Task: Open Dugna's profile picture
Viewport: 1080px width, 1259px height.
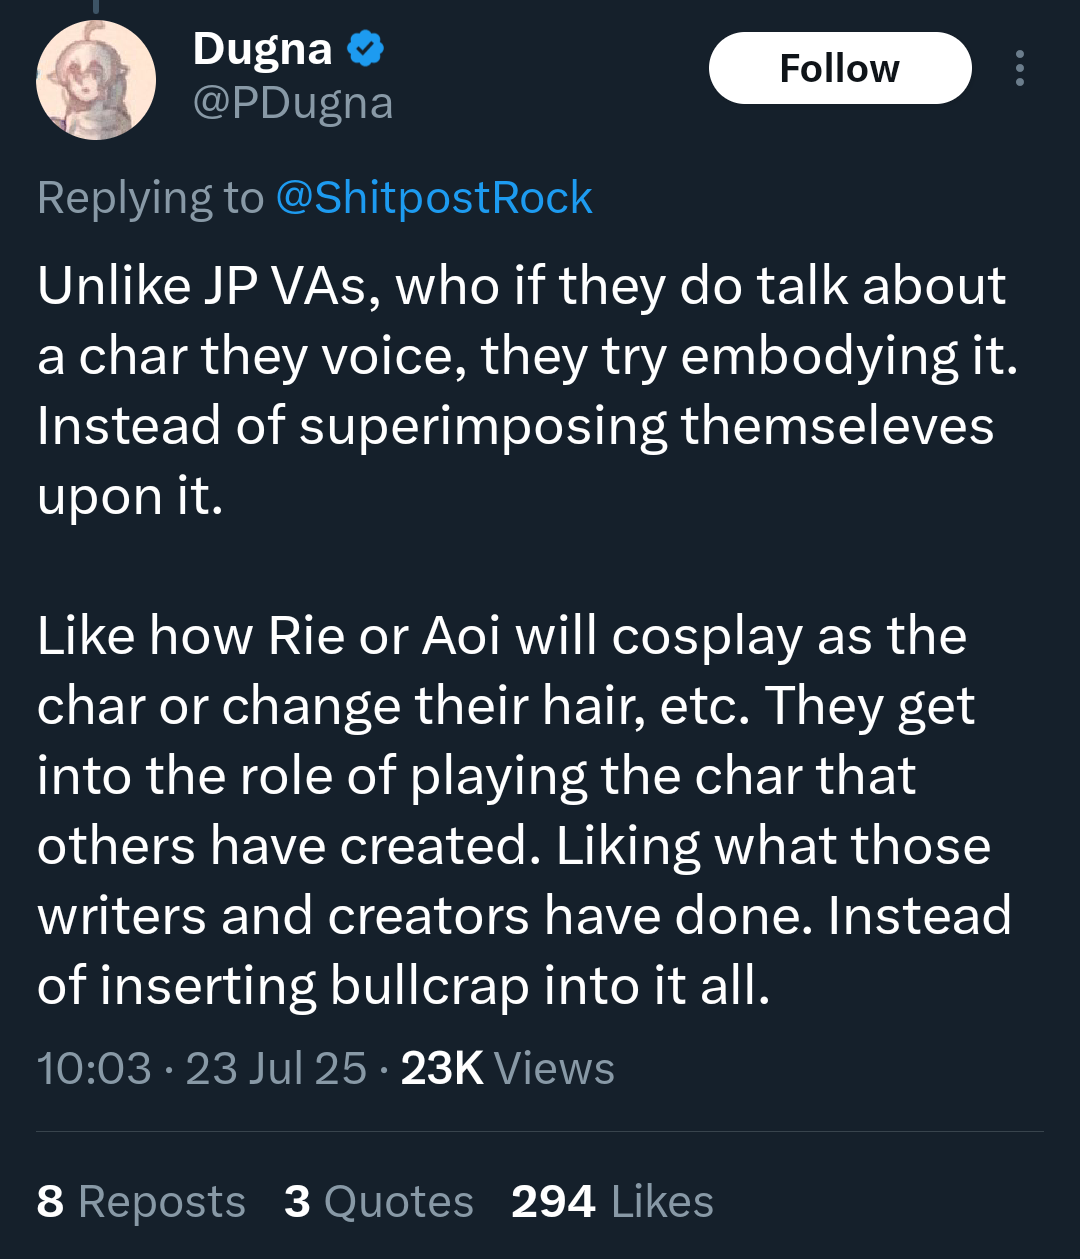Action: 96,80
